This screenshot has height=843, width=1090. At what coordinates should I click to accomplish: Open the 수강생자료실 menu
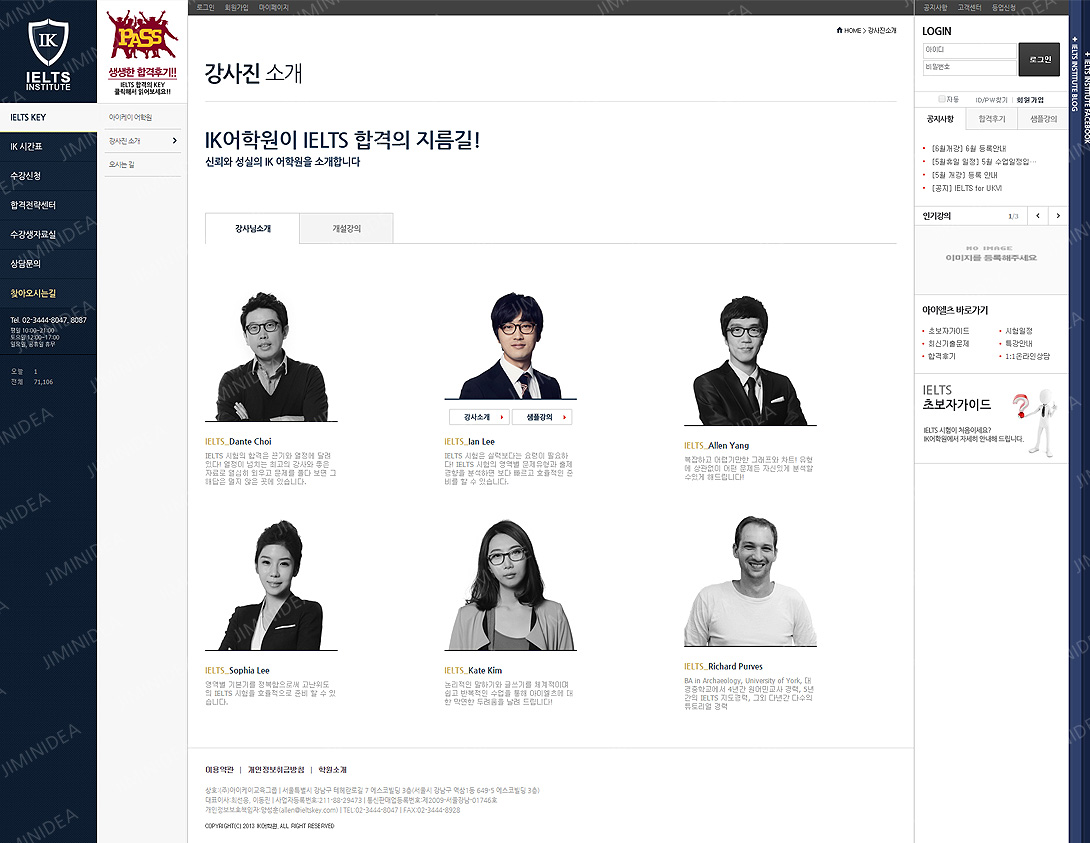[x=49, y=234]
